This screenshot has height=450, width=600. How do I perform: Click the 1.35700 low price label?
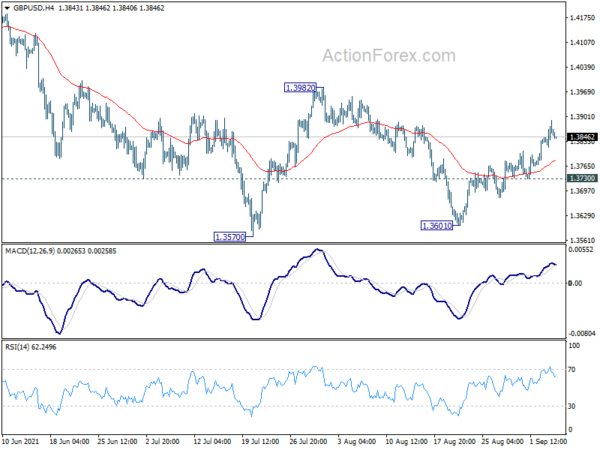pos(230,237)
